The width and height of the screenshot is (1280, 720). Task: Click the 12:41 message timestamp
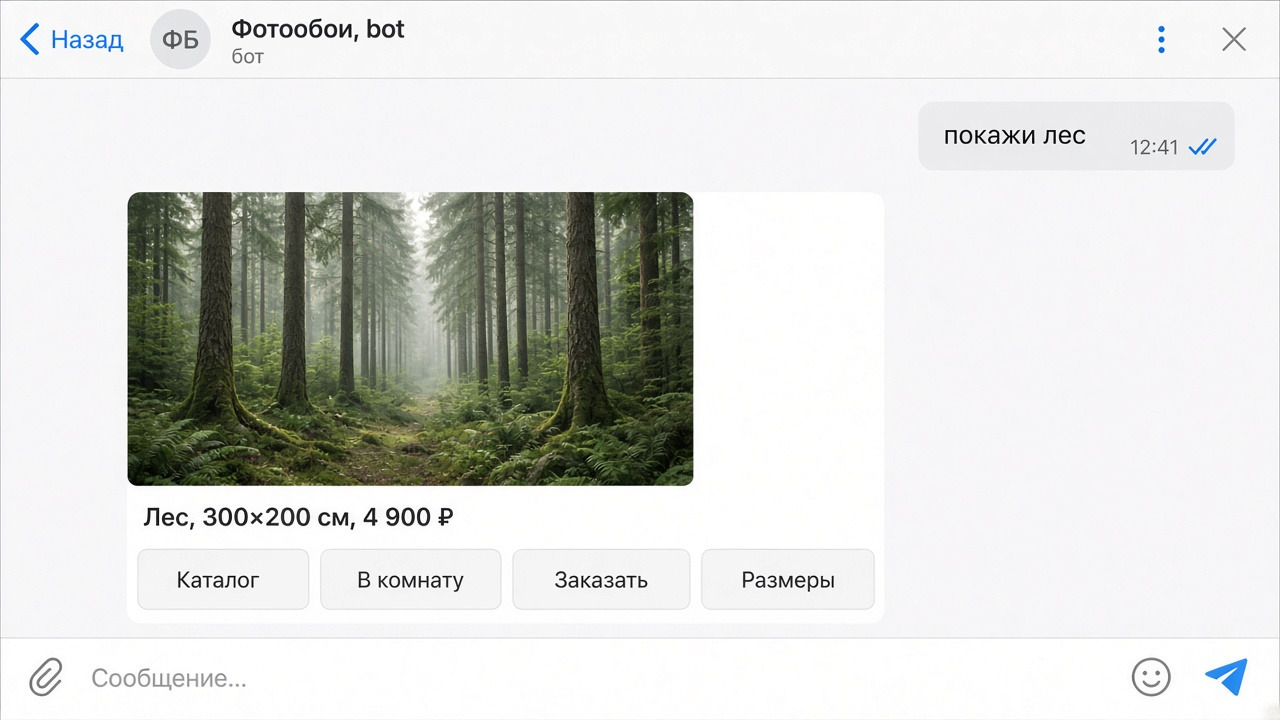coord(1154,148)
